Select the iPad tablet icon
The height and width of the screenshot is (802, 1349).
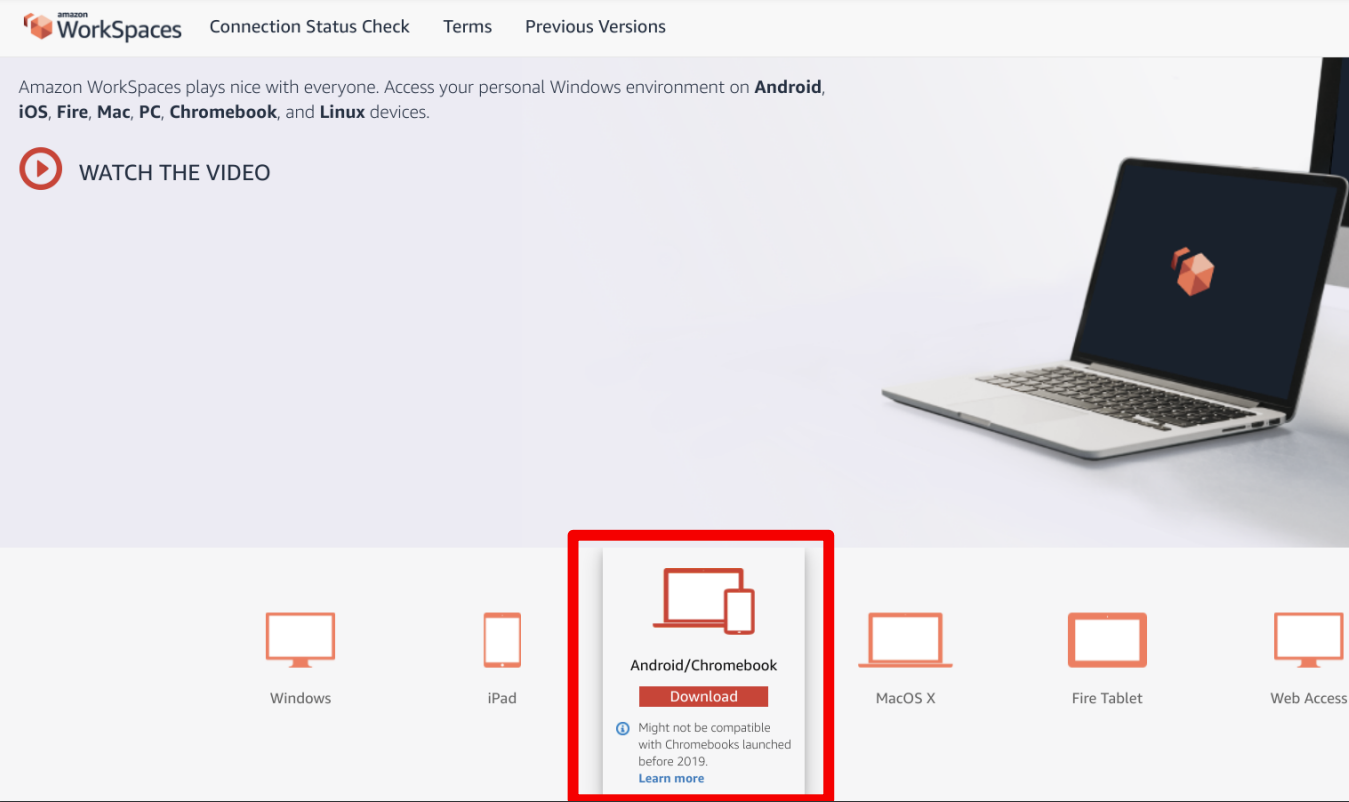502,640
